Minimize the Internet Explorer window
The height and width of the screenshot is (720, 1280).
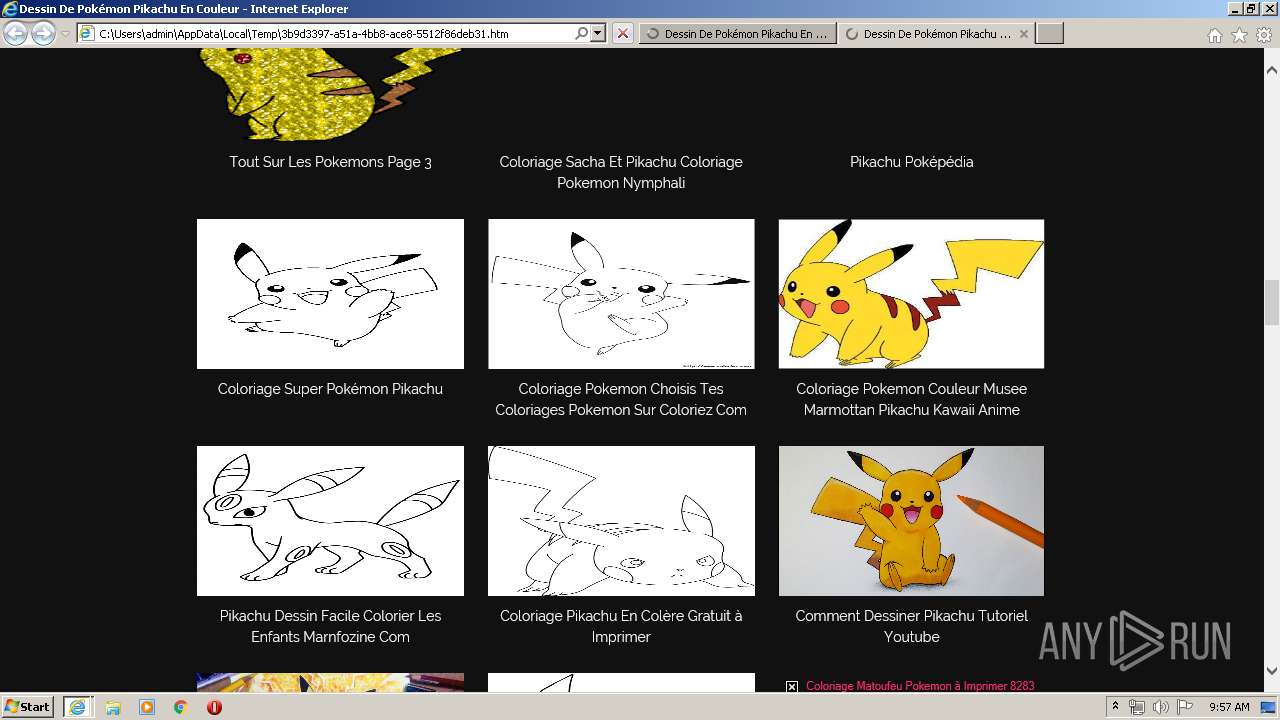tap(1234, 8)
